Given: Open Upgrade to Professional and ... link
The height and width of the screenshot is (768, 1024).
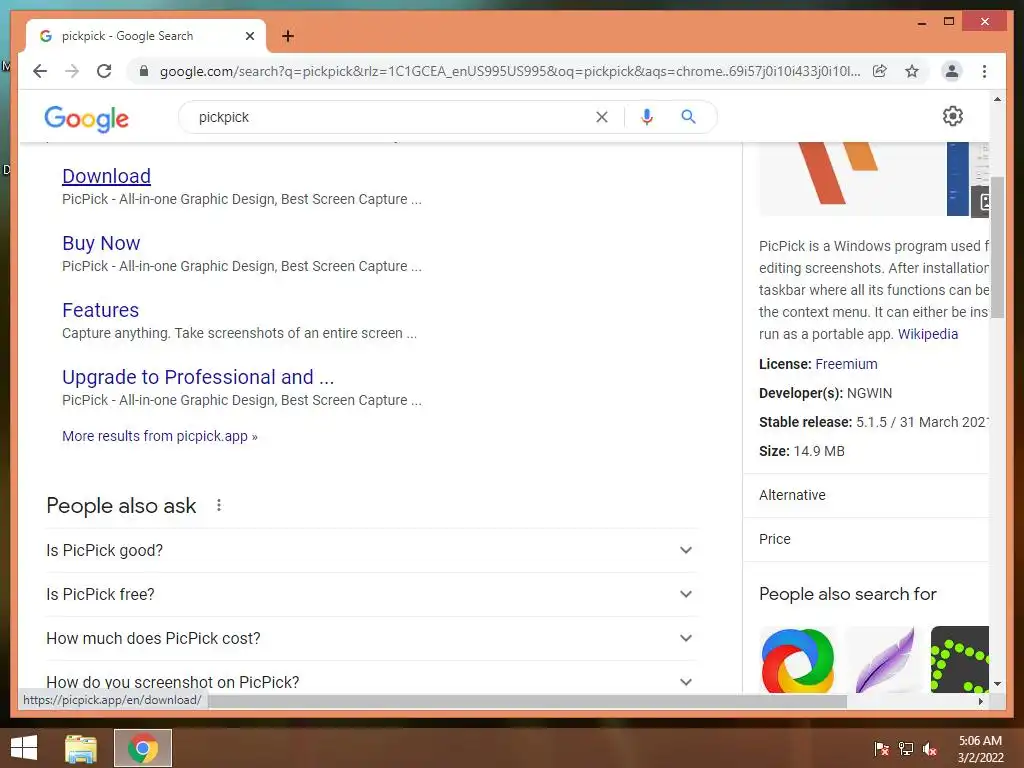Looking at the screenshot, I should (198, 377).
